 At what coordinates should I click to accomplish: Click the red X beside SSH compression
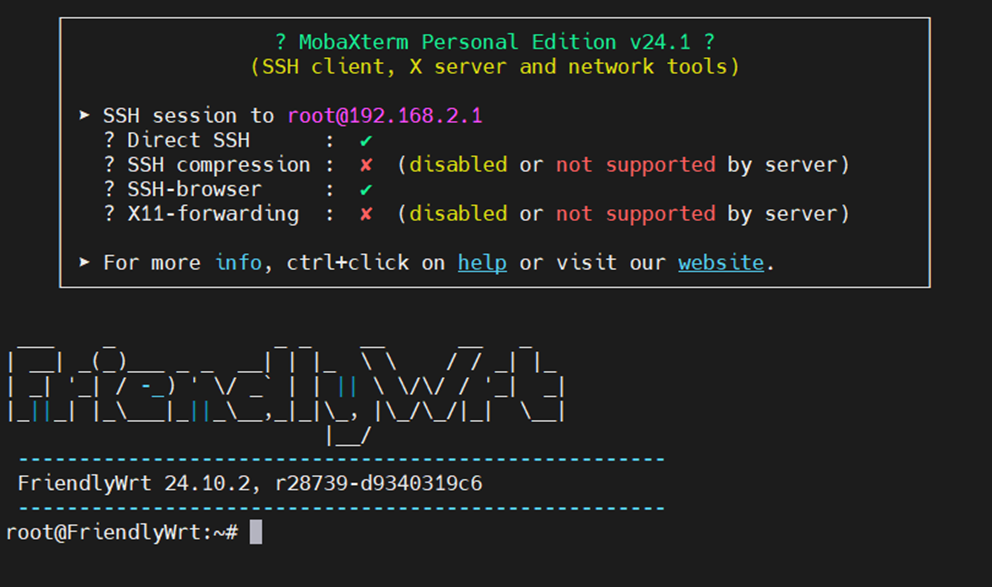tap(366, 165)
